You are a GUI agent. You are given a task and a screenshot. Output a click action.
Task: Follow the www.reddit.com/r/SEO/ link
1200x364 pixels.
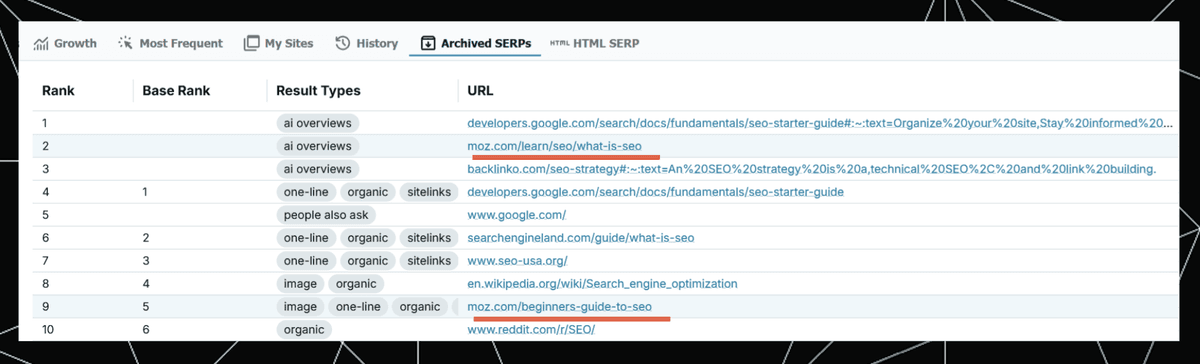point(531,330)
